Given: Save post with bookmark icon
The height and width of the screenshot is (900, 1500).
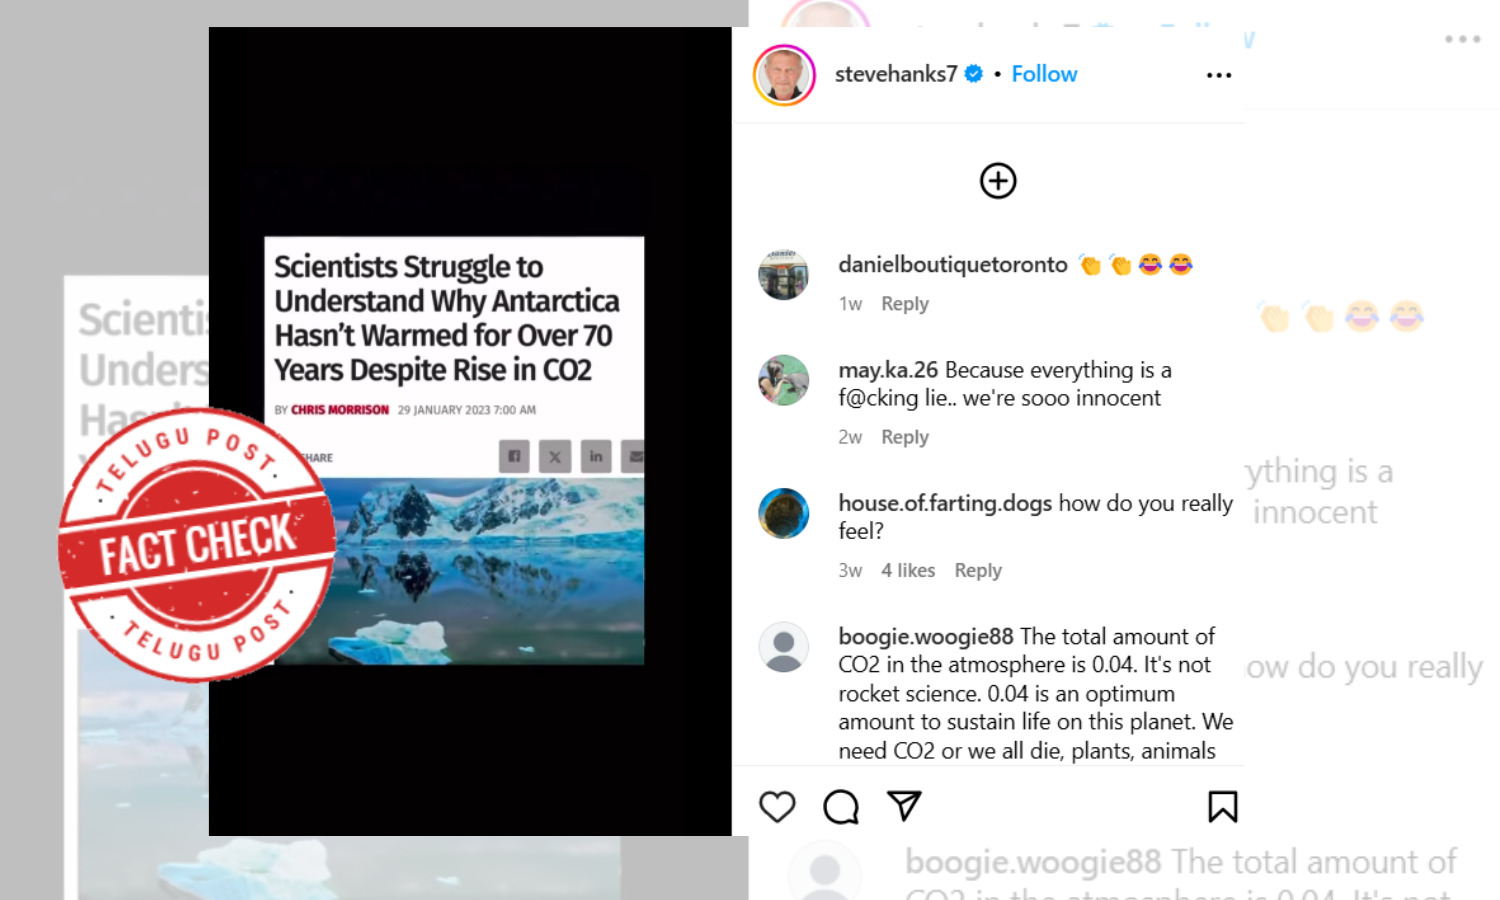Looking at the screenshot, I should [1222, 807].
